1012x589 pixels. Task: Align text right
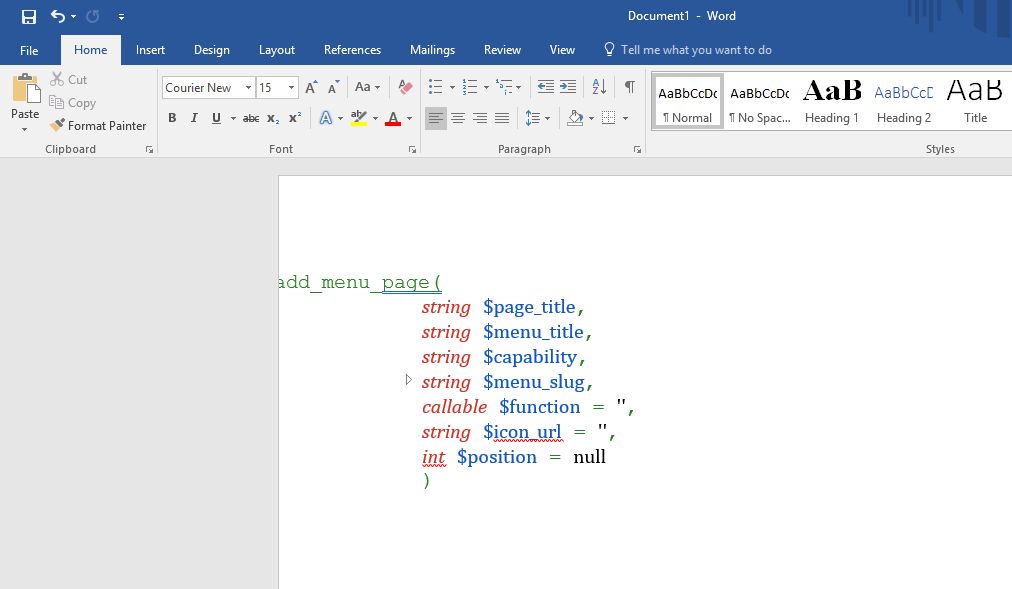(x=480, y=118)
